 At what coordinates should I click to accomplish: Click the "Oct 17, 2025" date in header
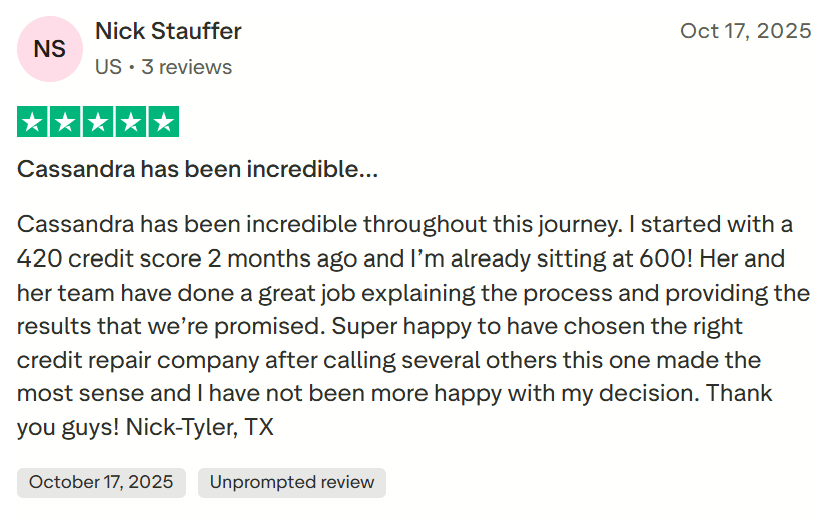[x=745, y=31]
